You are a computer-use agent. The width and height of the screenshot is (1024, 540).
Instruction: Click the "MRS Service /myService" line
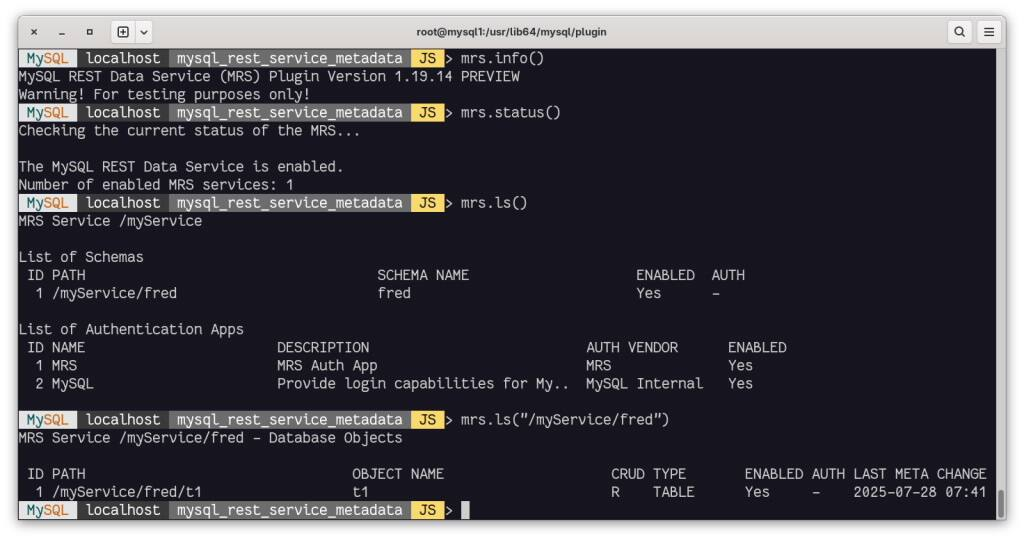(110, 221)
